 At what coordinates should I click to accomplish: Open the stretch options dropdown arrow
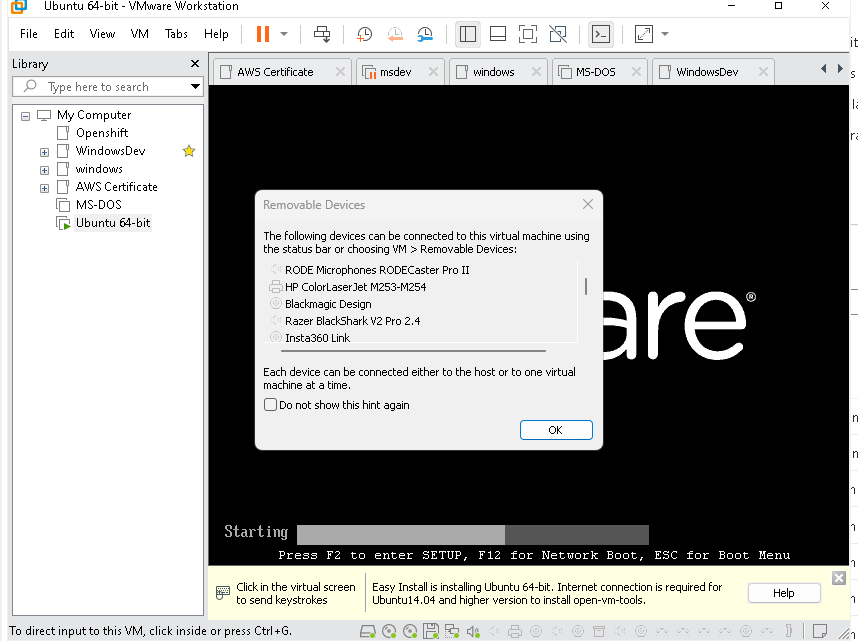665,34
